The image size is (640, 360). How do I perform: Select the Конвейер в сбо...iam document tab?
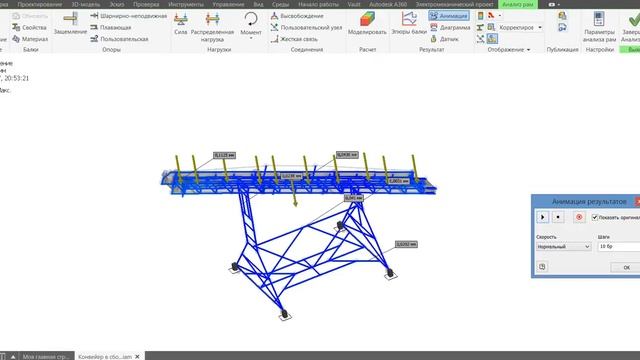(x=105, y=356)
